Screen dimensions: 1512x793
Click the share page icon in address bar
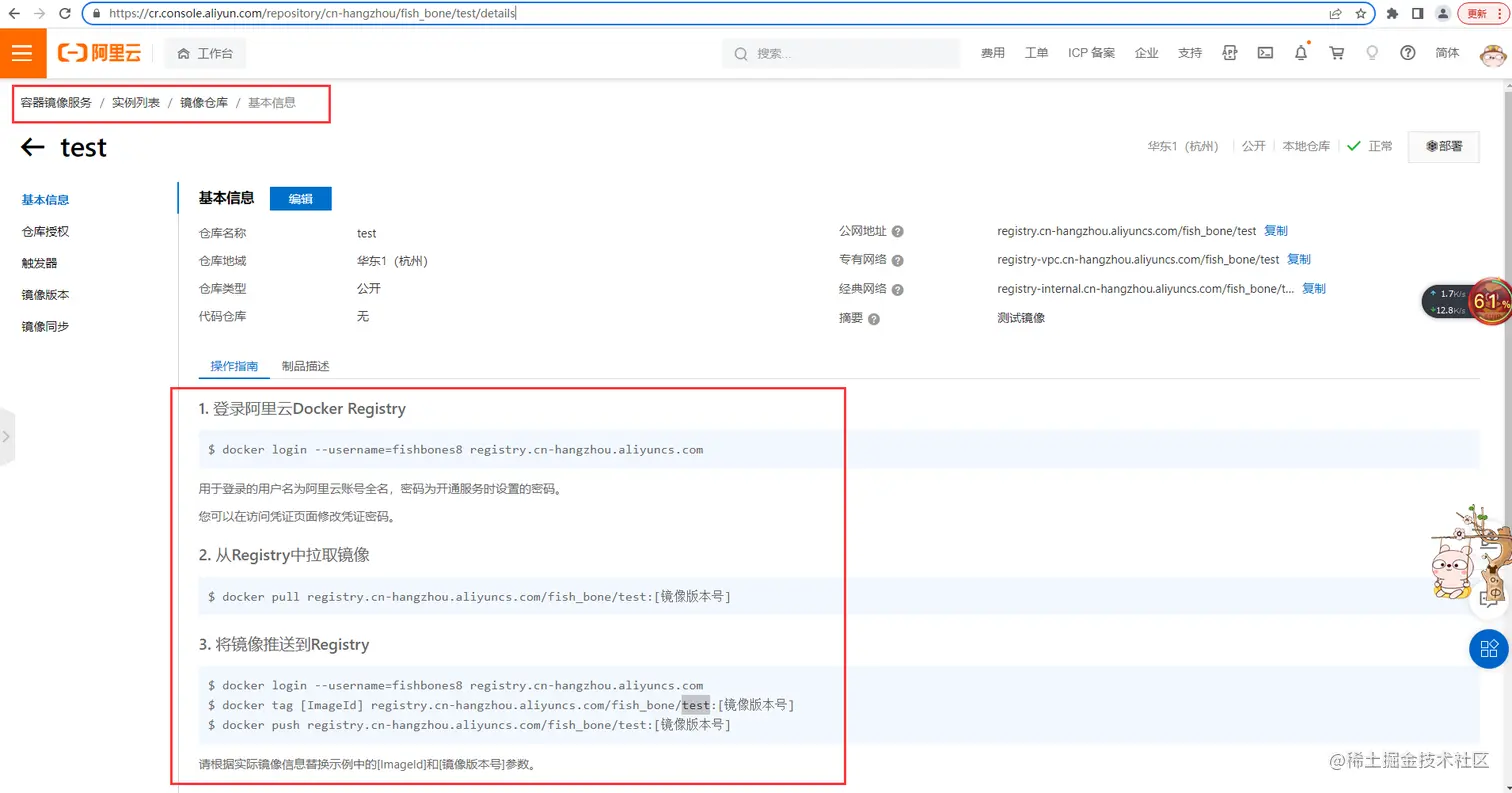pos(1335,14)
